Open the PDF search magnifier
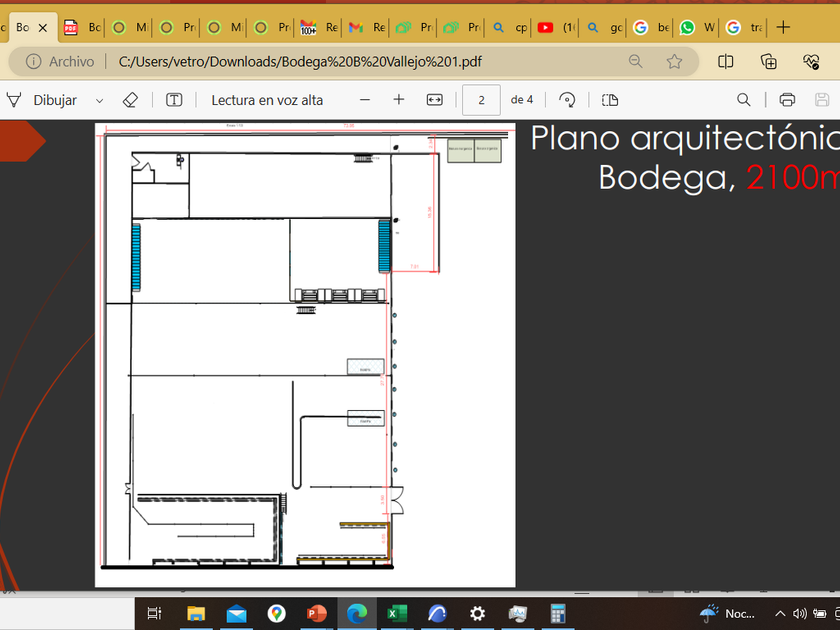Screen dimensions: 840x630 point(744,100)
